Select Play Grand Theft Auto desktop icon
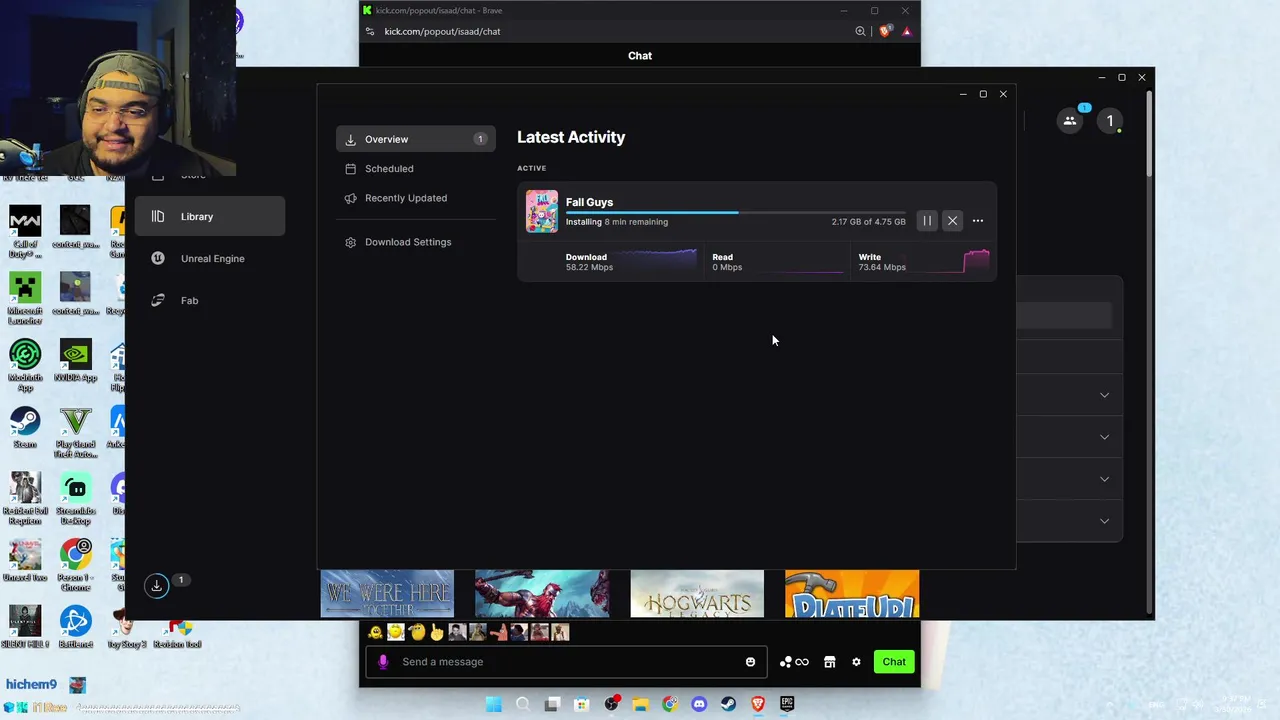The height and width of the screenshot is (720, 1280). coord(75,432)
